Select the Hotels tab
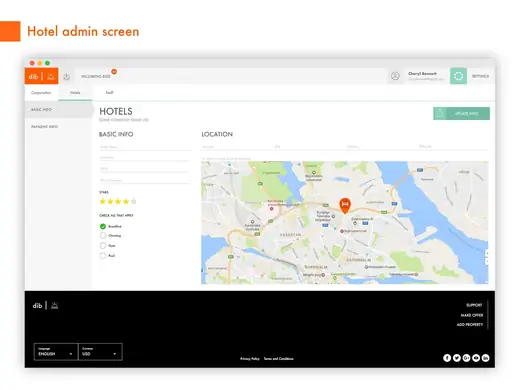This screenshot has height=390, width=520. pos(75,93)
